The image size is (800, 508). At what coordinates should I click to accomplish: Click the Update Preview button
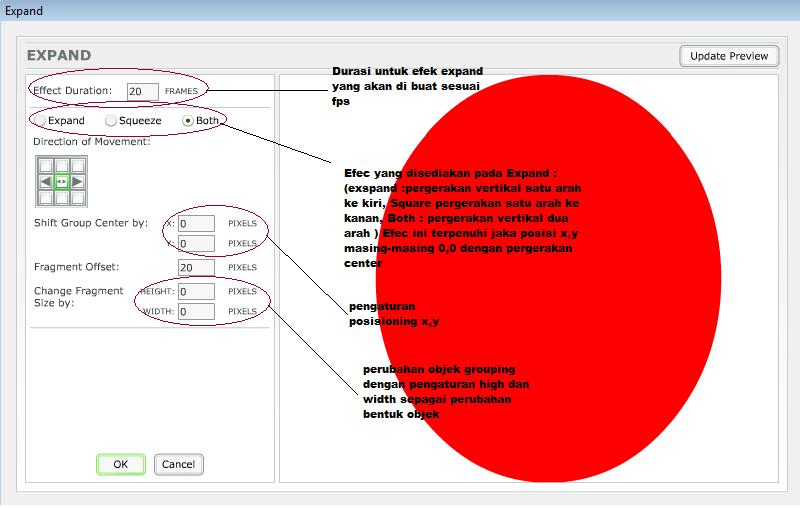729,56
